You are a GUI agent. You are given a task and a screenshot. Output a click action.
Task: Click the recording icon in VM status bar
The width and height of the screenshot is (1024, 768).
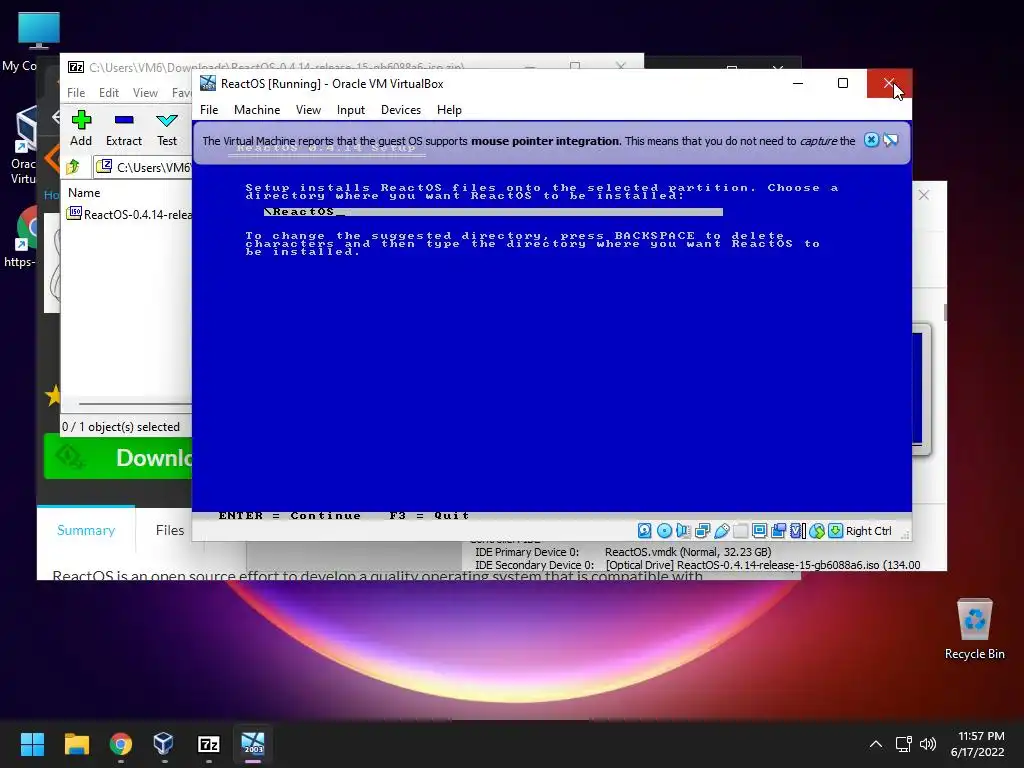pyautogui.click(x=778, y=531)
